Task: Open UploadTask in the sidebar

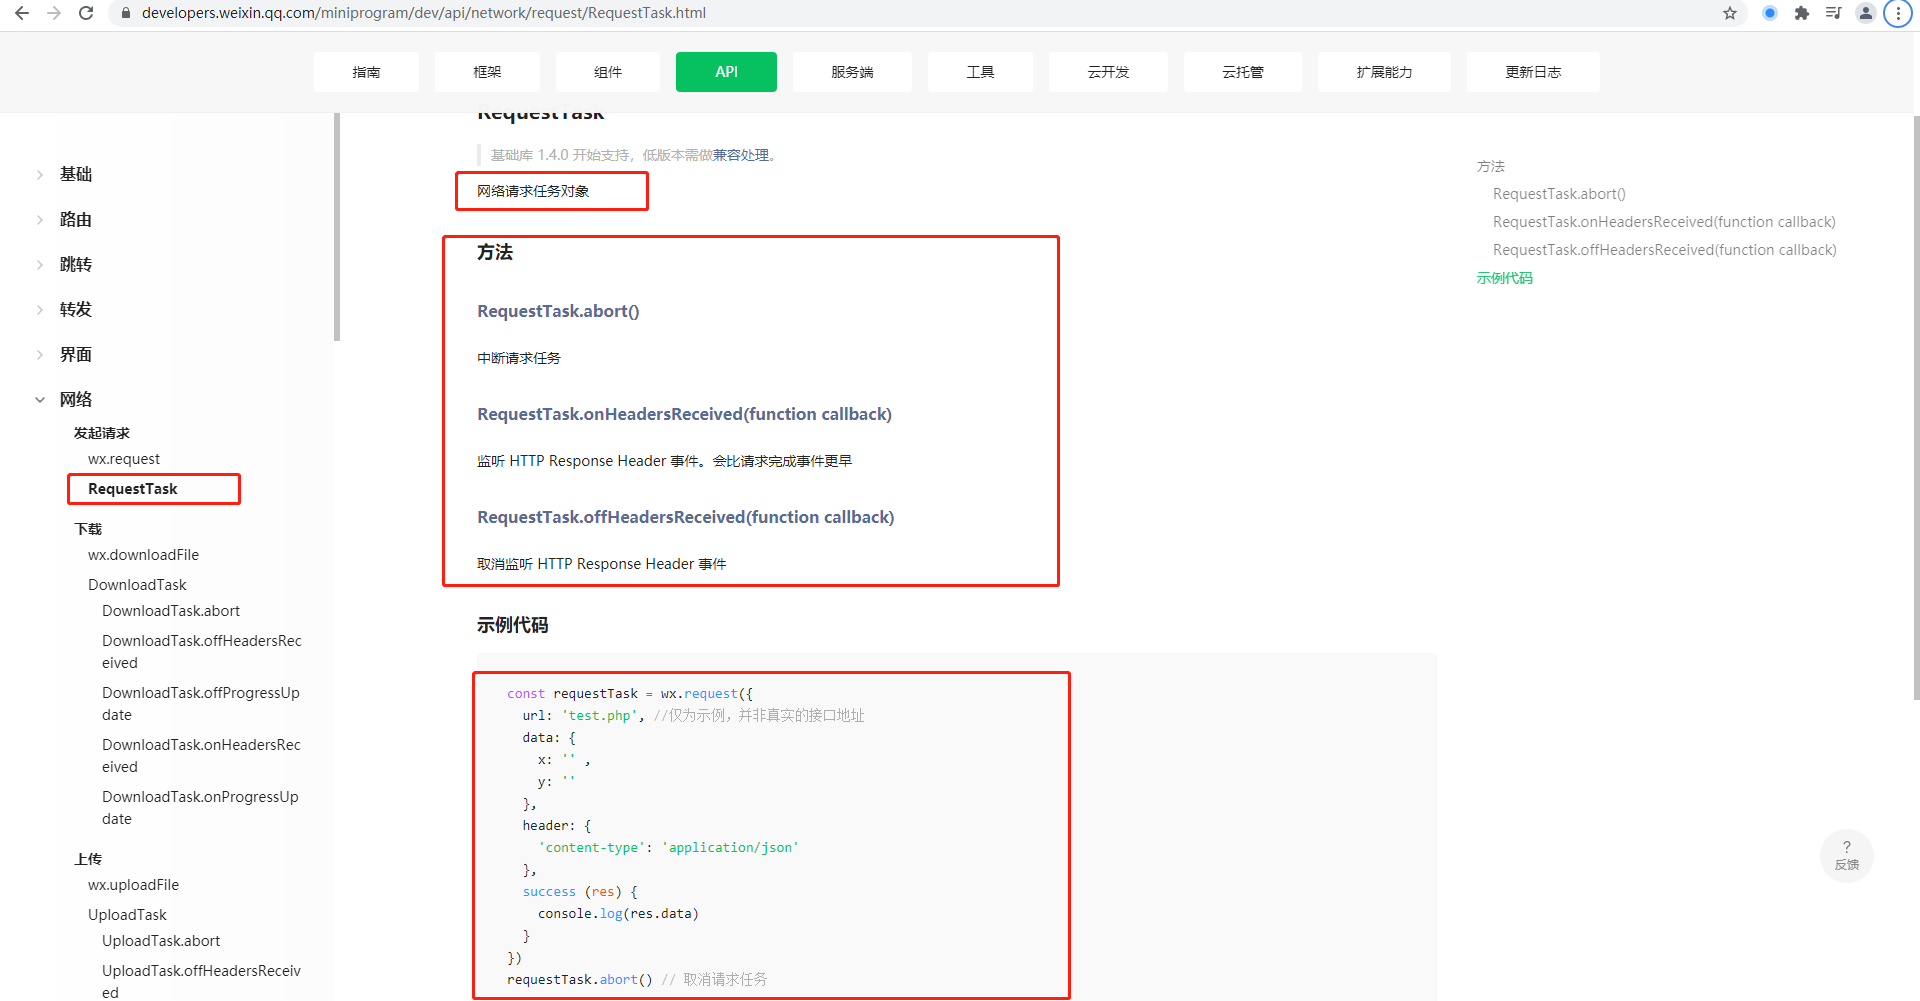Action: pyautogui.click(x=127, y=915)
